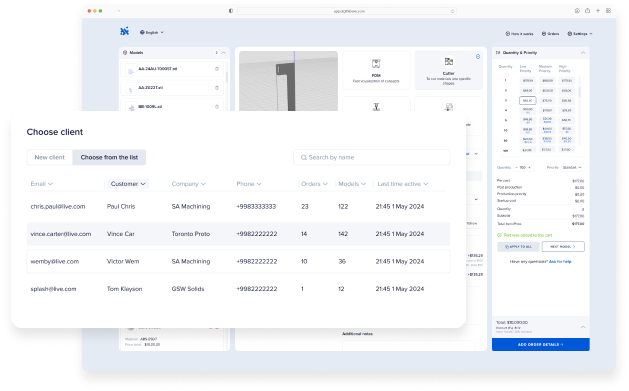Select the Choose from the list tab

pos(109,157)
